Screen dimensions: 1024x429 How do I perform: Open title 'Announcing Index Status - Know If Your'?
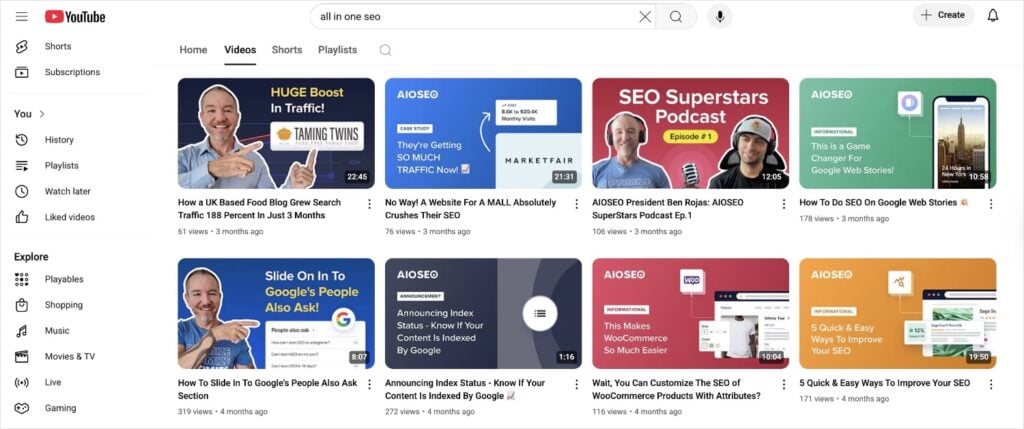pyautogui.click(x=465, y=389)
